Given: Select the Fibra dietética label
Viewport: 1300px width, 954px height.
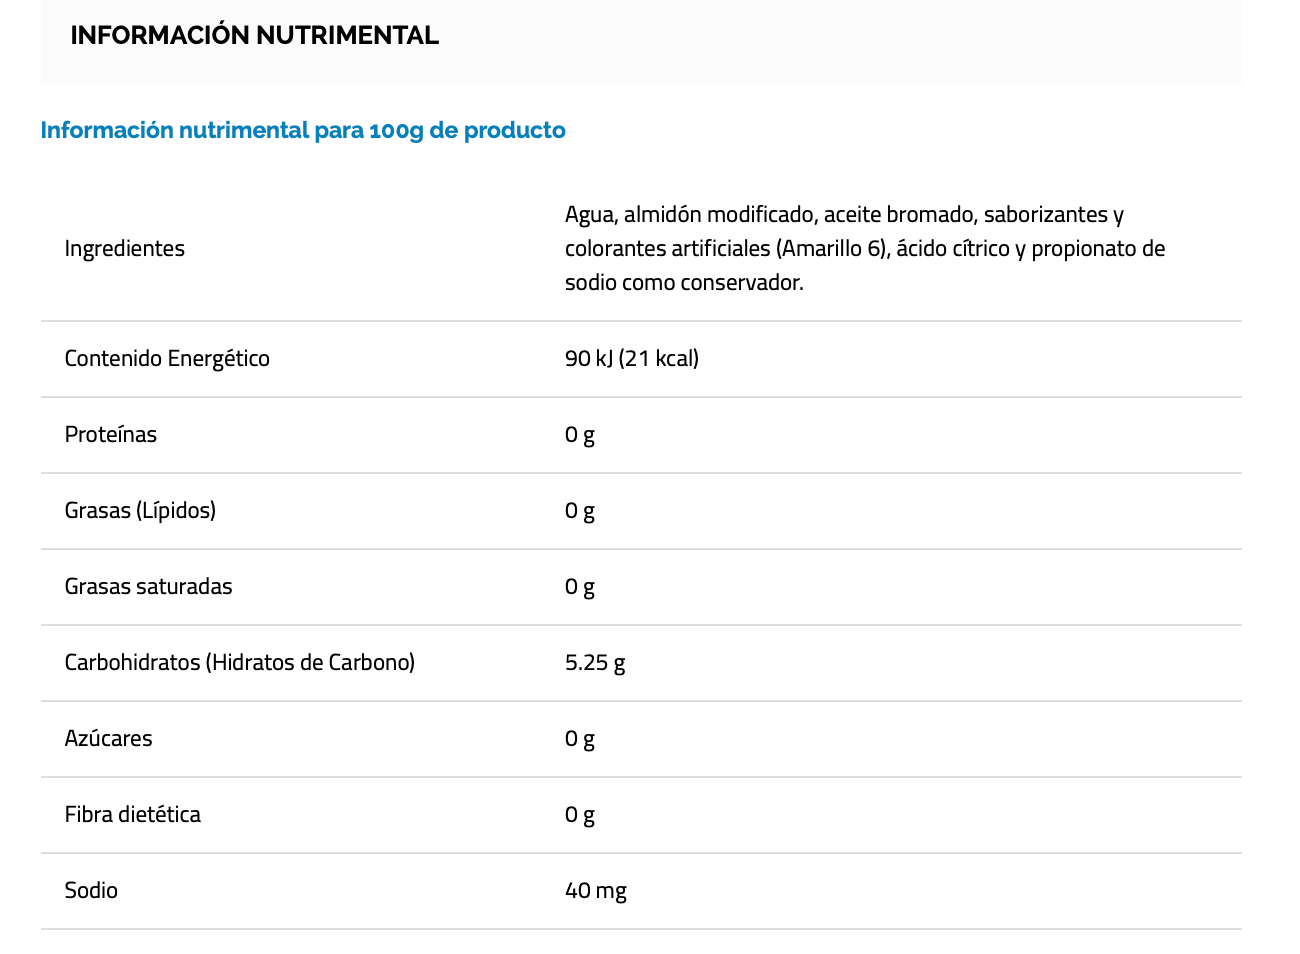Looking at the screenshot, I should (x=133, y=815).
